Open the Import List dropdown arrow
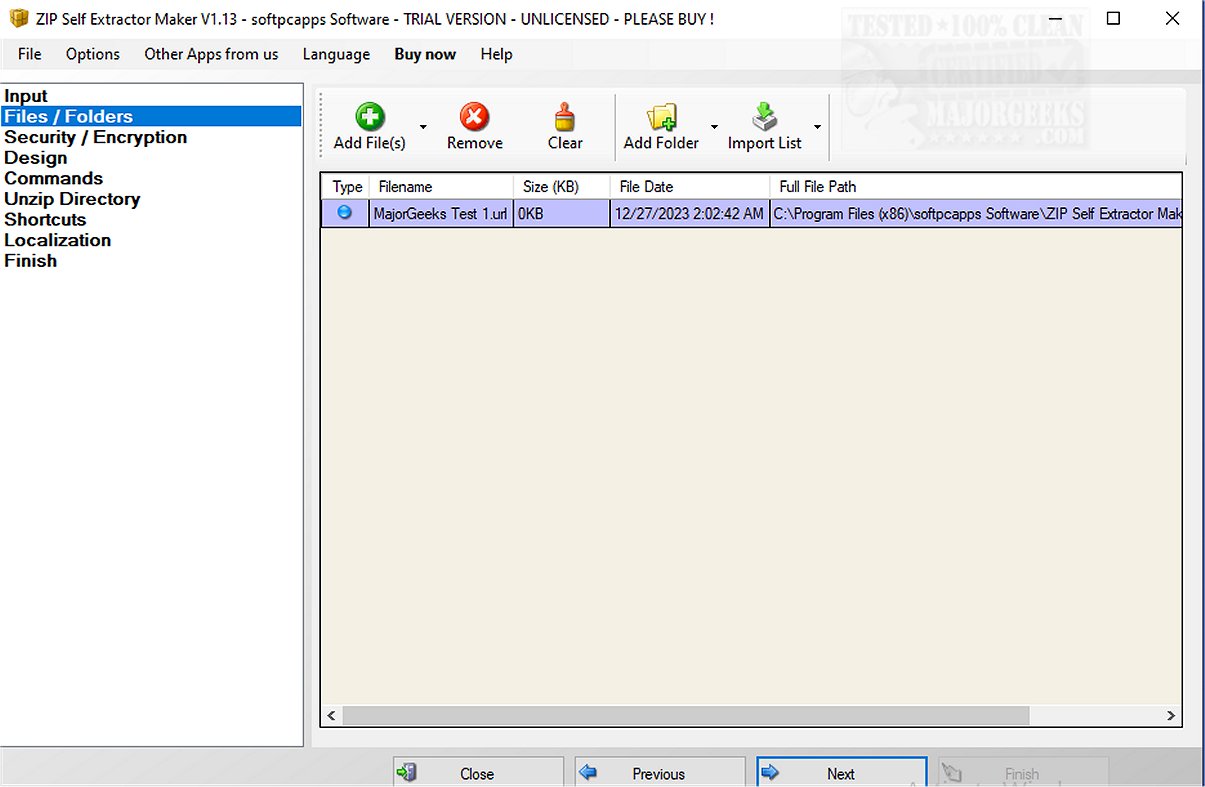Image resolution: width=1205 pixels, height=787 pixels. click(817, 127)
